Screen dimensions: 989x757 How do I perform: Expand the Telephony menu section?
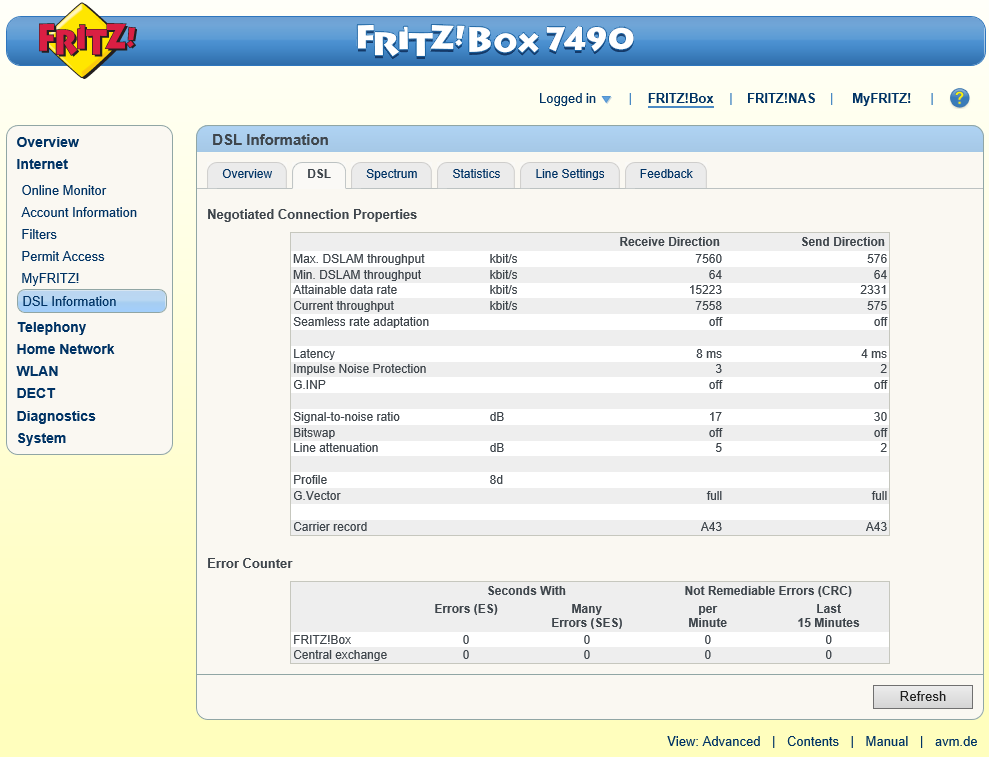tap(51, 327)
